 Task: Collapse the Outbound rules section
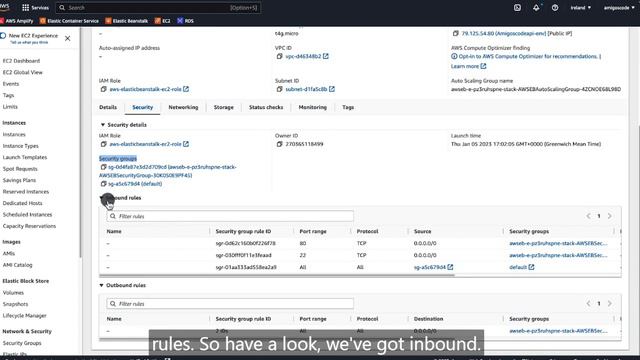pyautogui.click(x=102, y=285)
